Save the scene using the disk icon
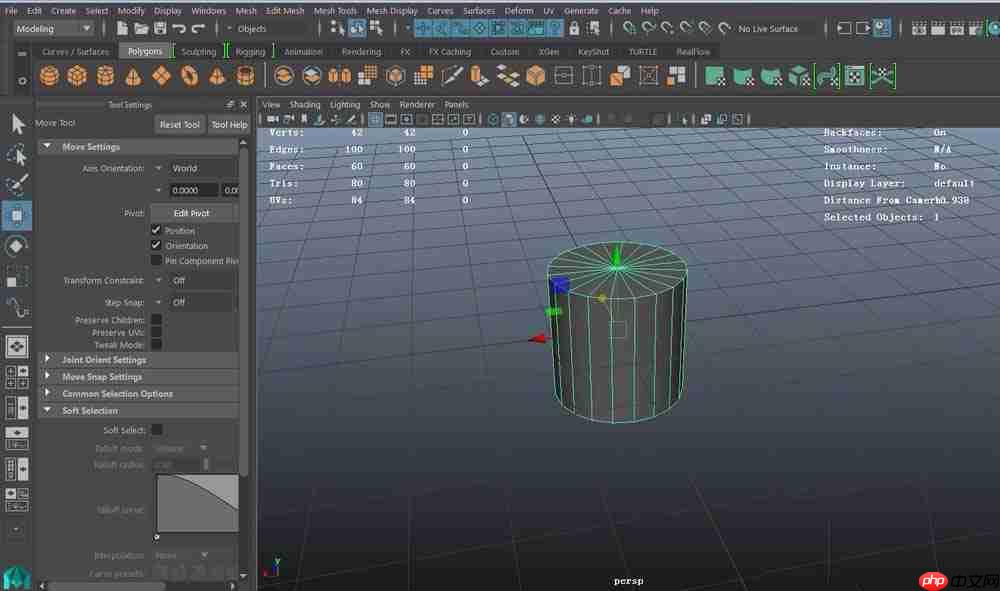 pyautogui.click(x=159, y=28)
